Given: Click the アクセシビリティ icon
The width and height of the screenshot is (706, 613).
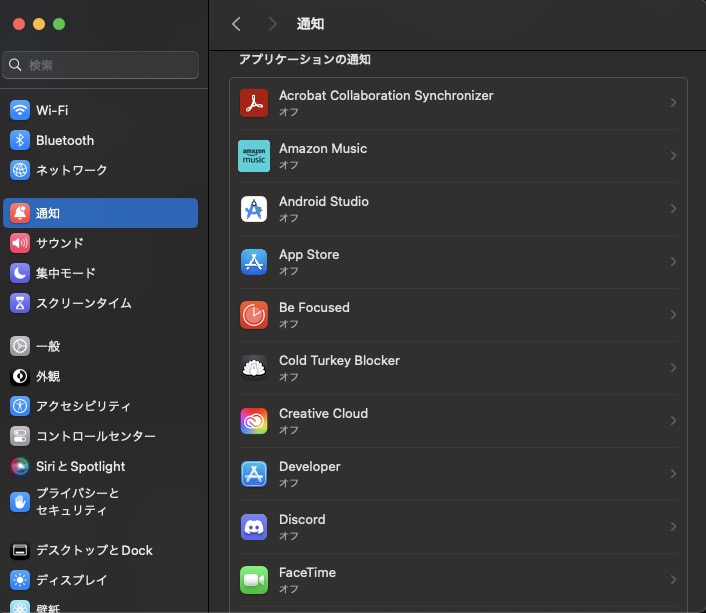Looking at the screenshot, I should [x=20, y=406].
